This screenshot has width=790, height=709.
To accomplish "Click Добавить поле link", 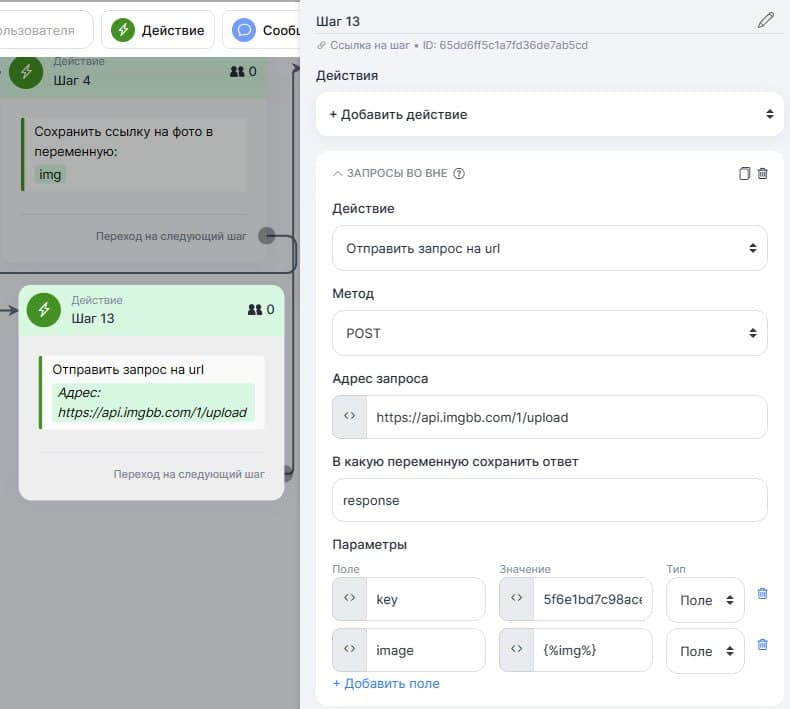I will click(386, 684).
